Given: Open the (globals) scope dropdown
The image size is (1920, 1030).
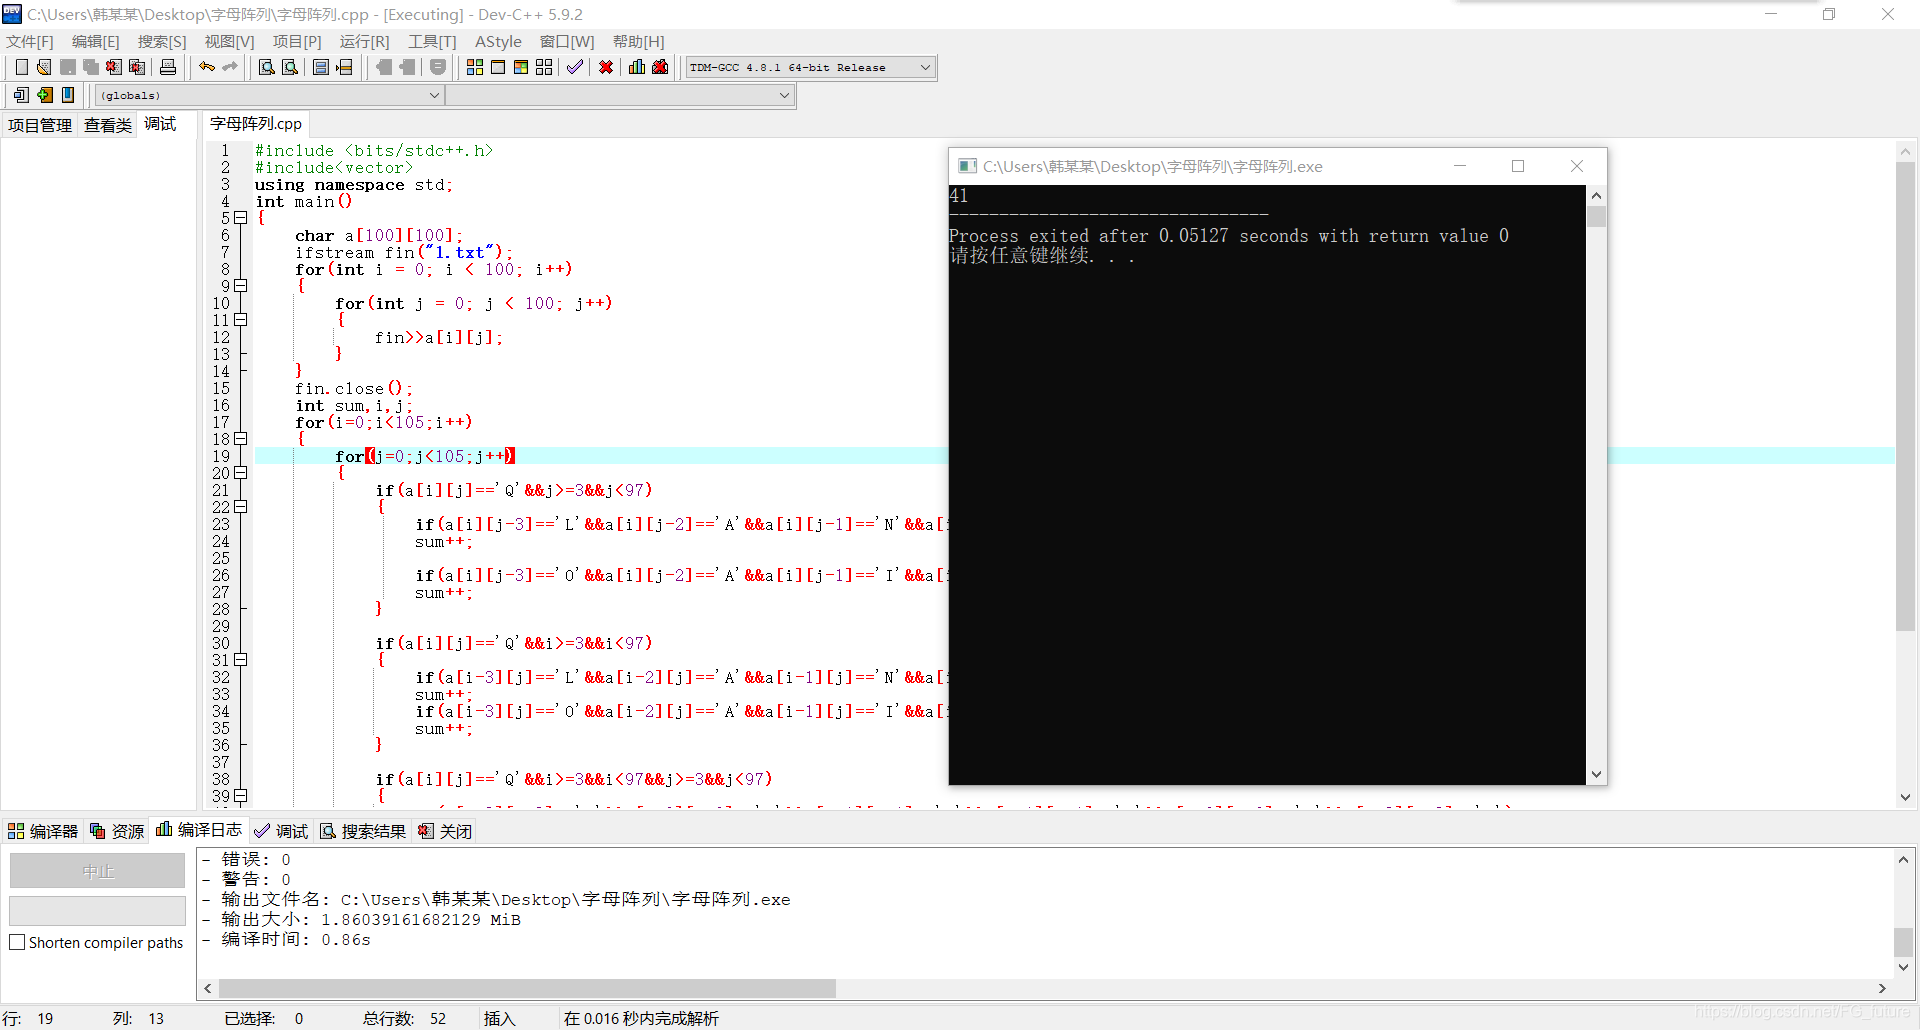Looking at the screenshot, I should click(x=269, y=95).
